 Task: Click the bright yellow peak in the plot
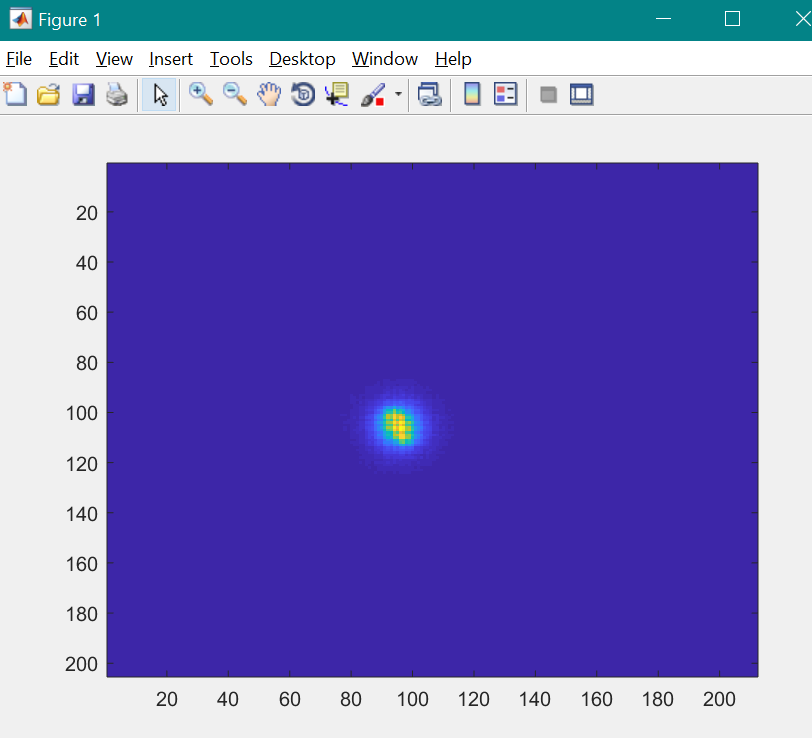pos(400,427)
